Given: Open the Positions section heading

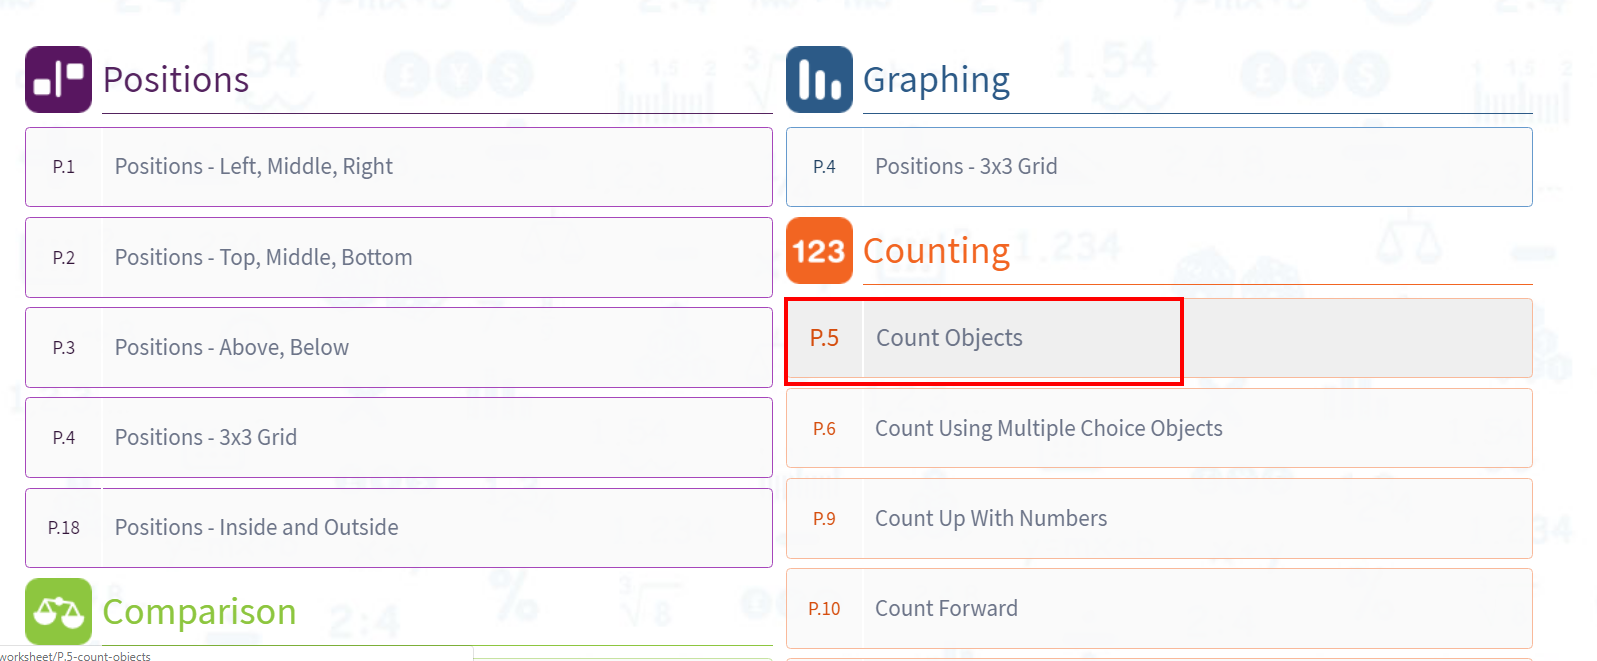Looking at the screenshot, I should coord(176,80).
